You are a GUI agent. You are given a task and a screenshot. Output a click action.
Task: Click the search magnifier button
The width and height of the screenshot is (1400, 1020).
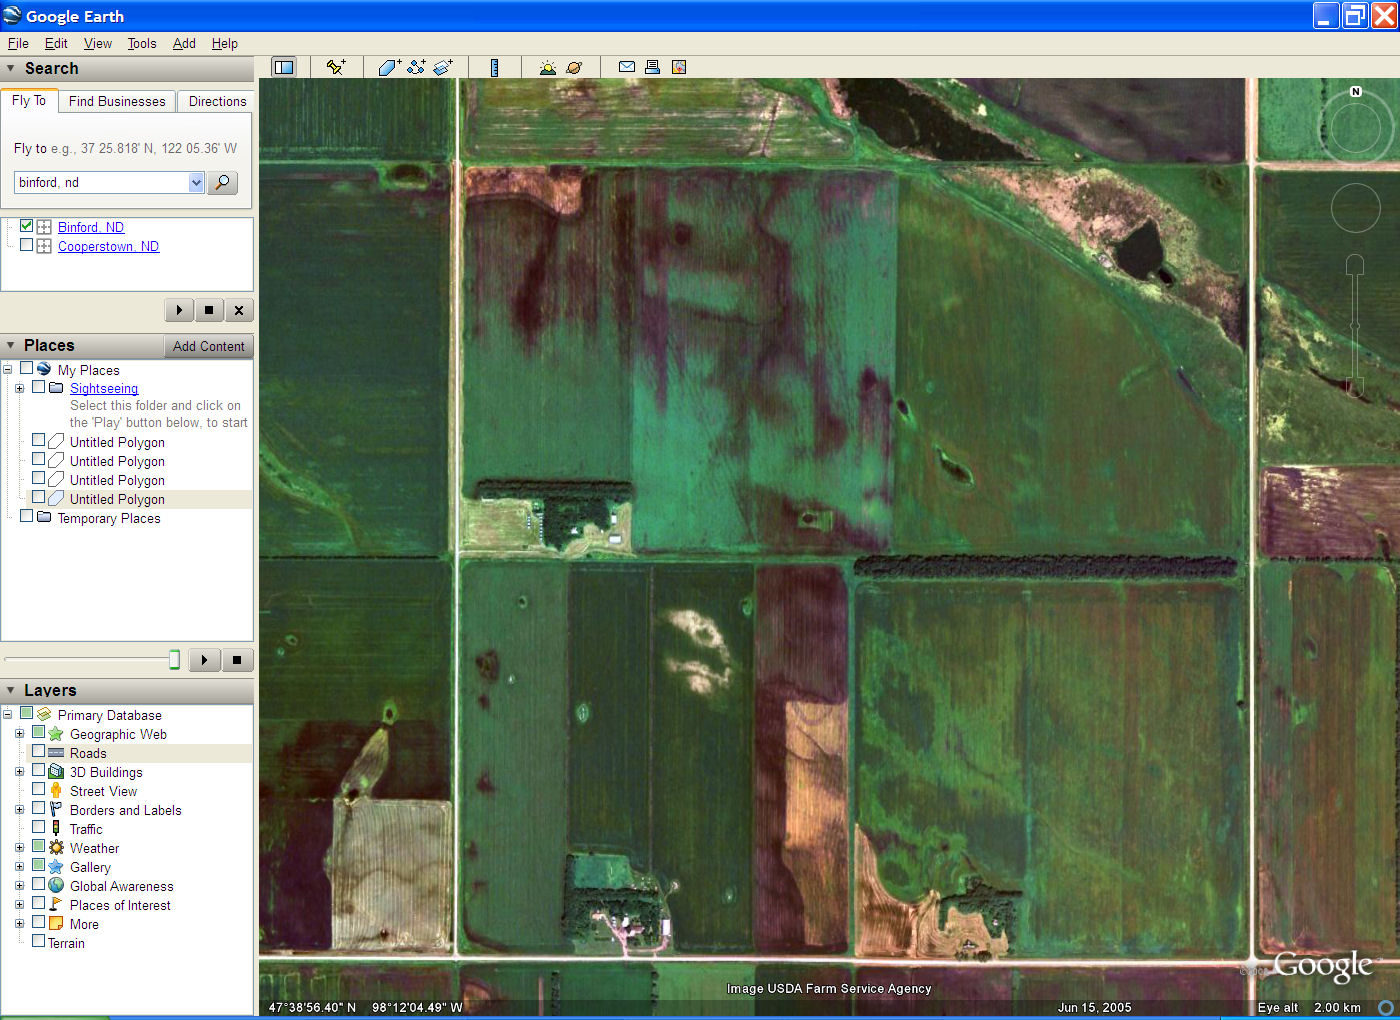click(222, 182)
